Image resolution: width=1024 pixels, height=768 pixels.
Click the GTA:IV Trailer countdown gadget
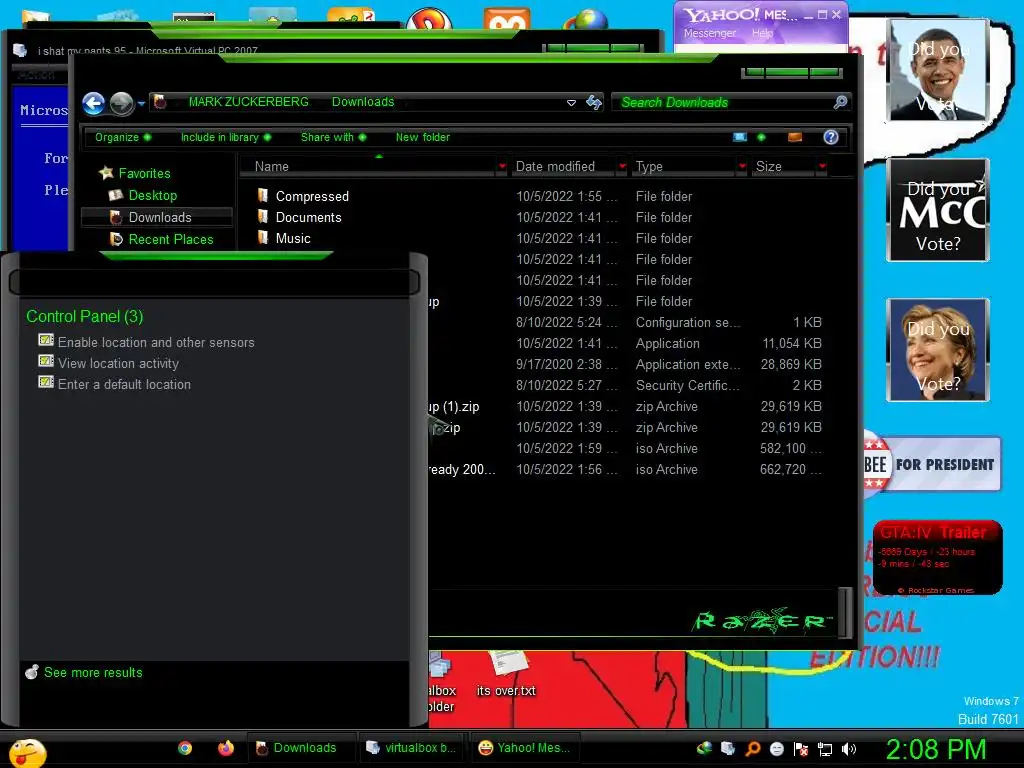coord(938,557)
